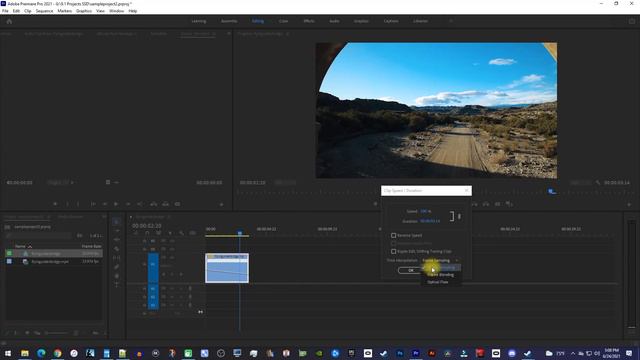Viewport: 640px width, 360px height.
Task: Switch project panel to icon view
Action: [27, 333]
